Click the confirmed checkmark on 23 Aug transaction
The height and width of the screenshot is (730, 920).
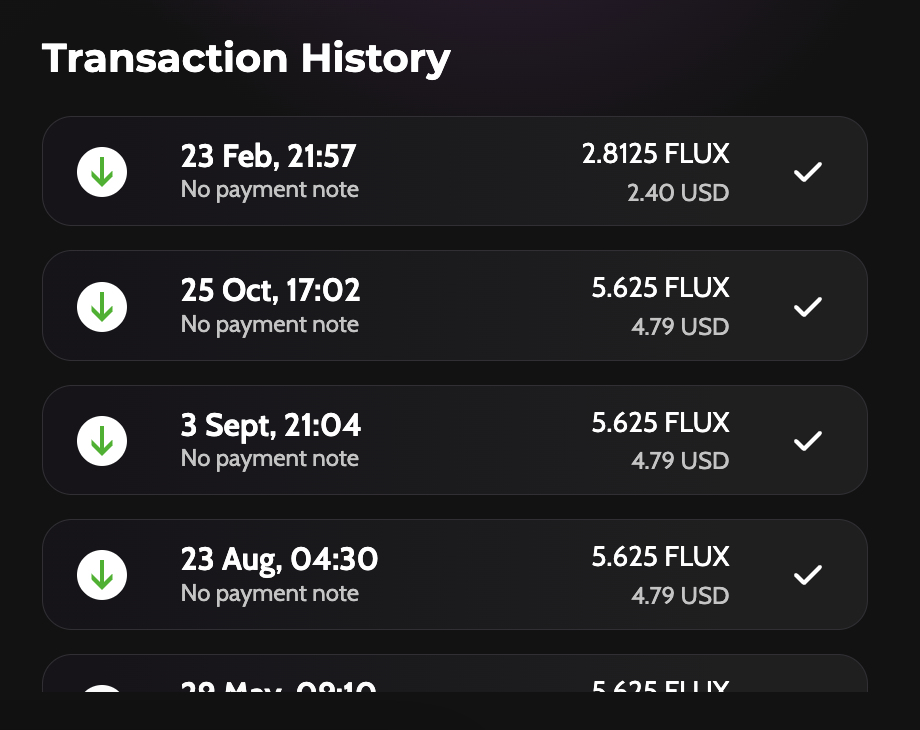pos(808,575)
